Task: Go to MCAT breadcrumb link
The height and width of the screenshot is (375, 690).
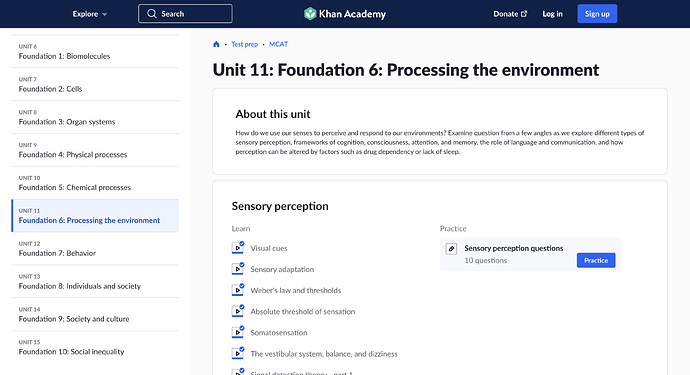Action: pyautogui.click(x=279, y=44)
